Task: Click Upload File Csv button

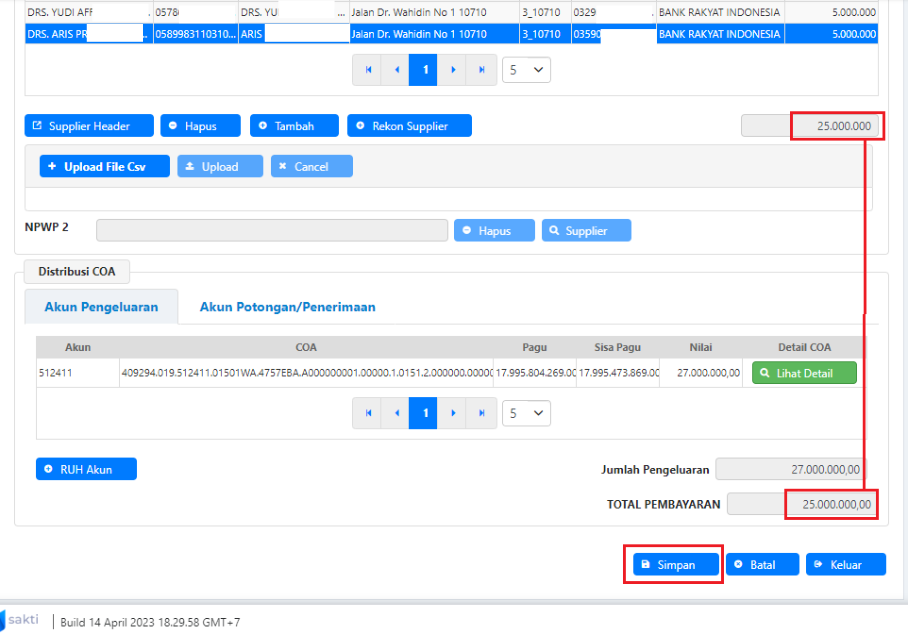Action: (105, 167)
